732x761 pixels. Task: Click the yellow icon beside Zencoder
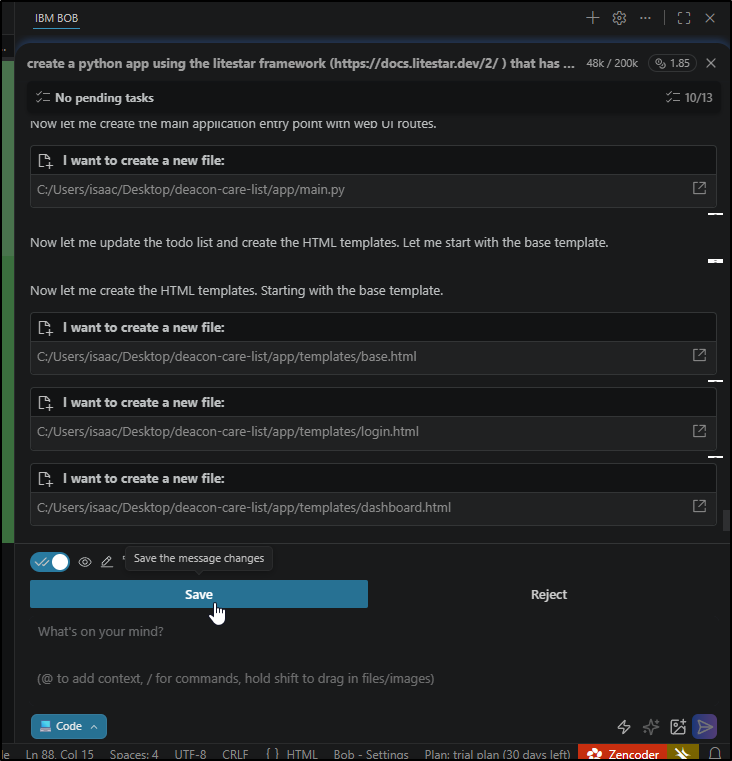[682, 754]
